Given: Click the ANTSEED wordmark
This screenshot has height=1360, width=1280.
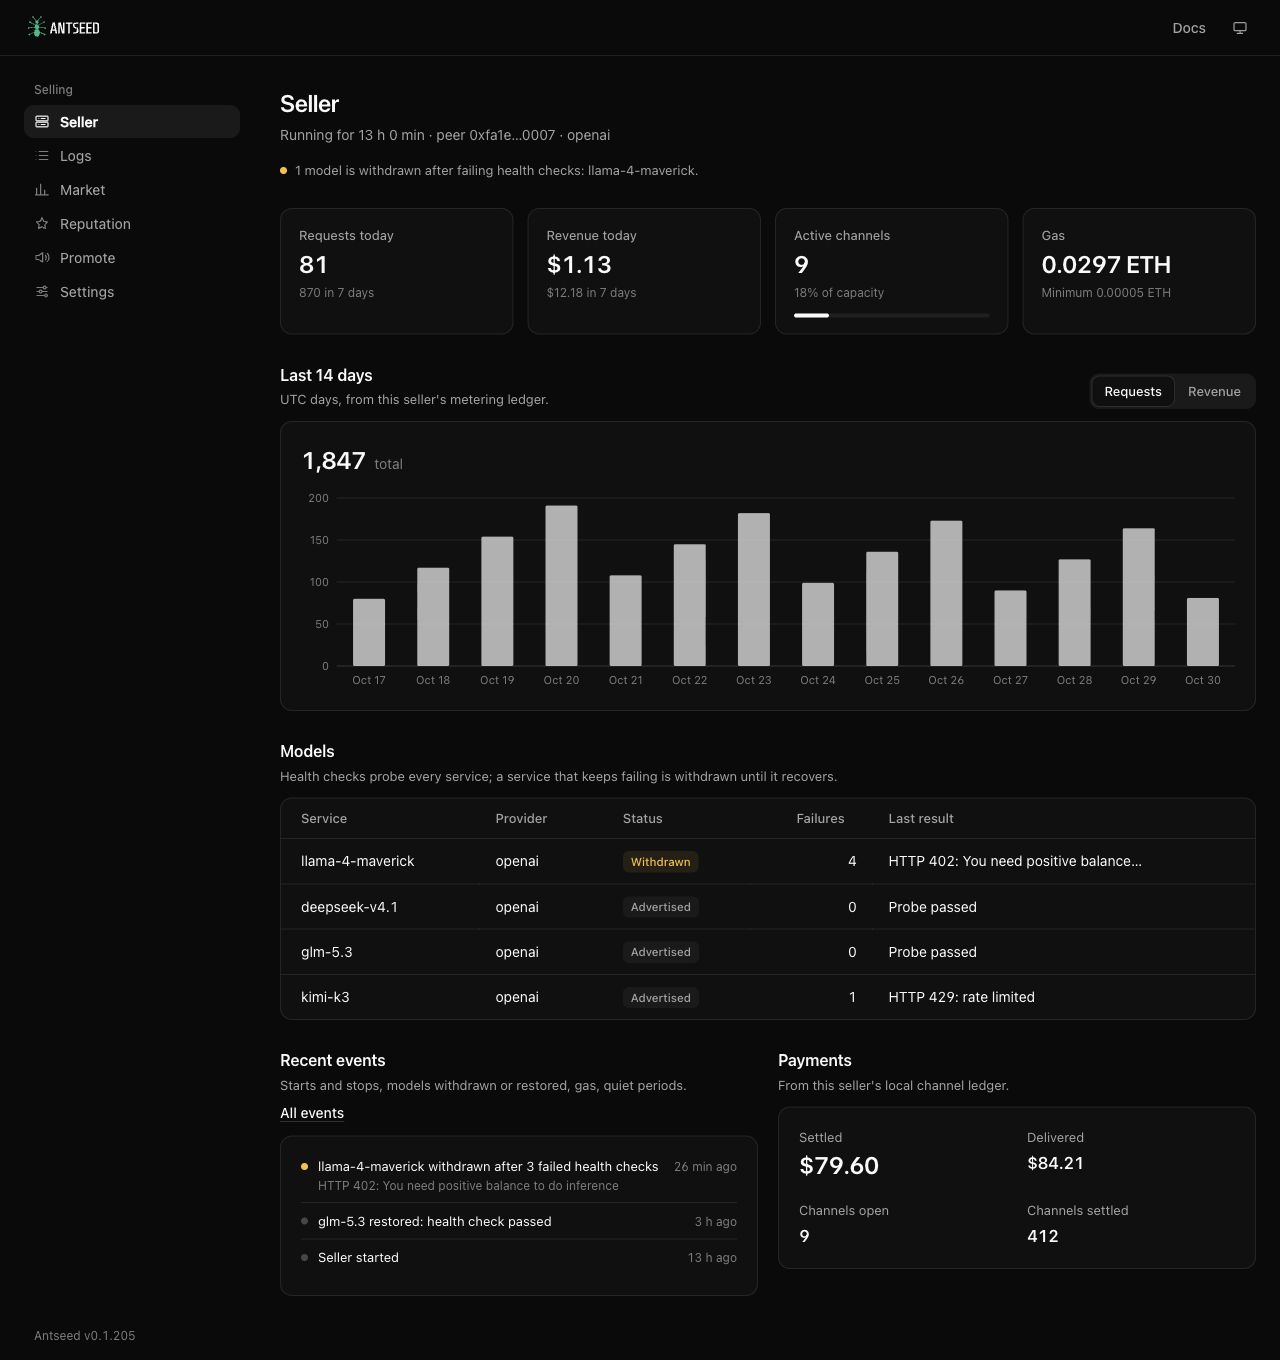Looking at the screenshot, I should [75, 28].
